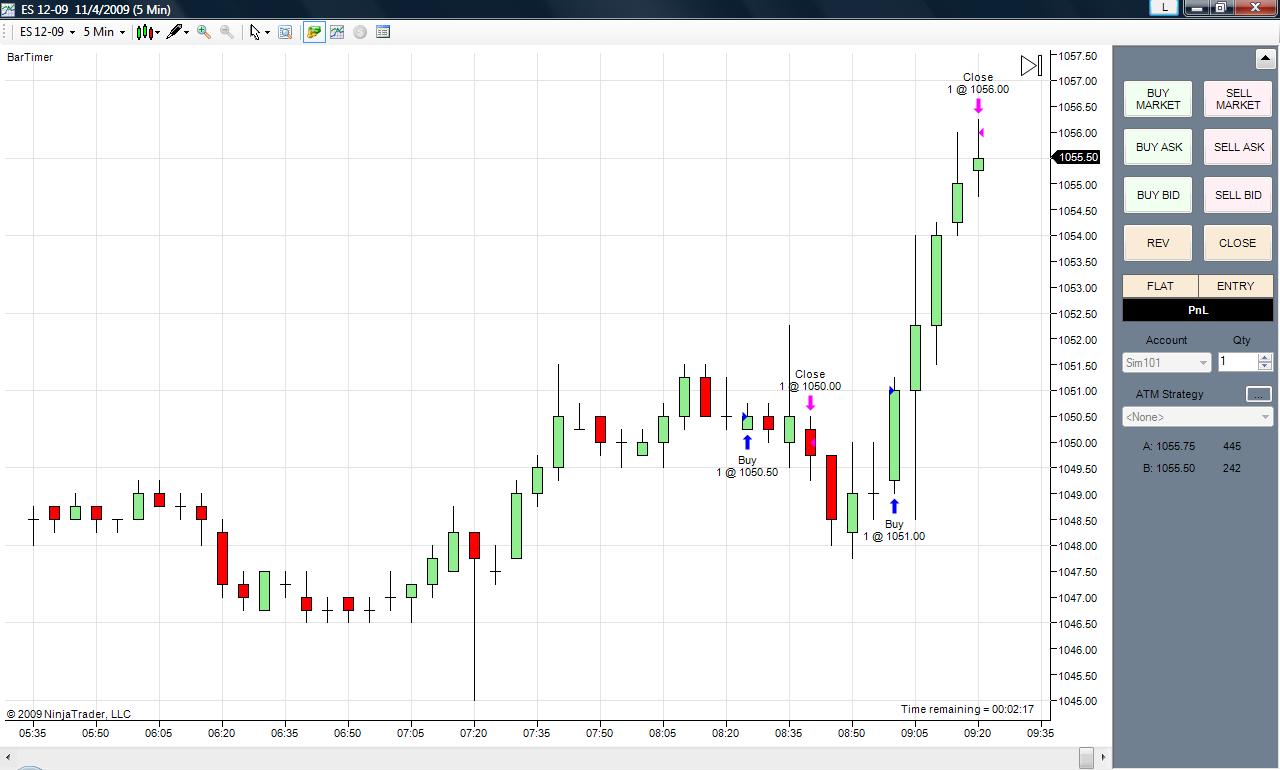Click the zoom in magnifier icon
The image size is (1280, 770).
[204, 32]
